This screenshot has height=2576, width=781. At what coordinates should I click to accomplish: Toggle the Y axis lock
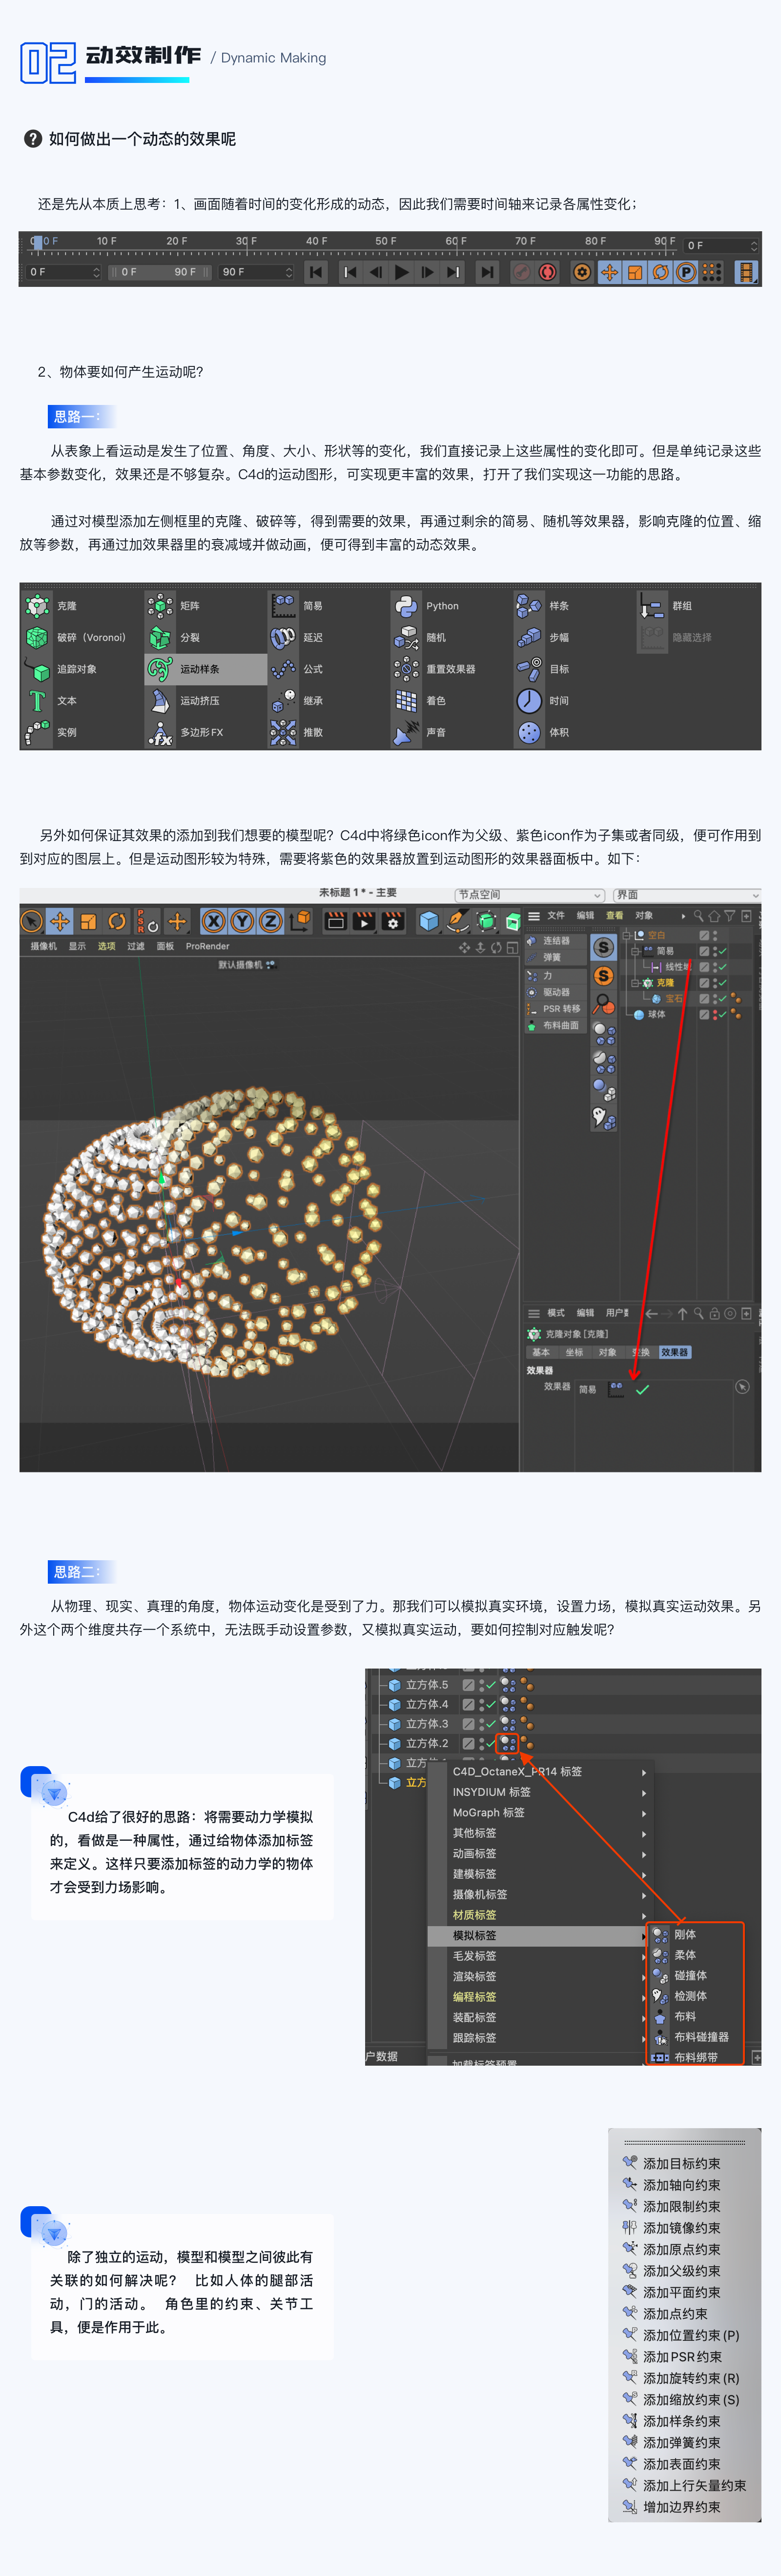242,921
